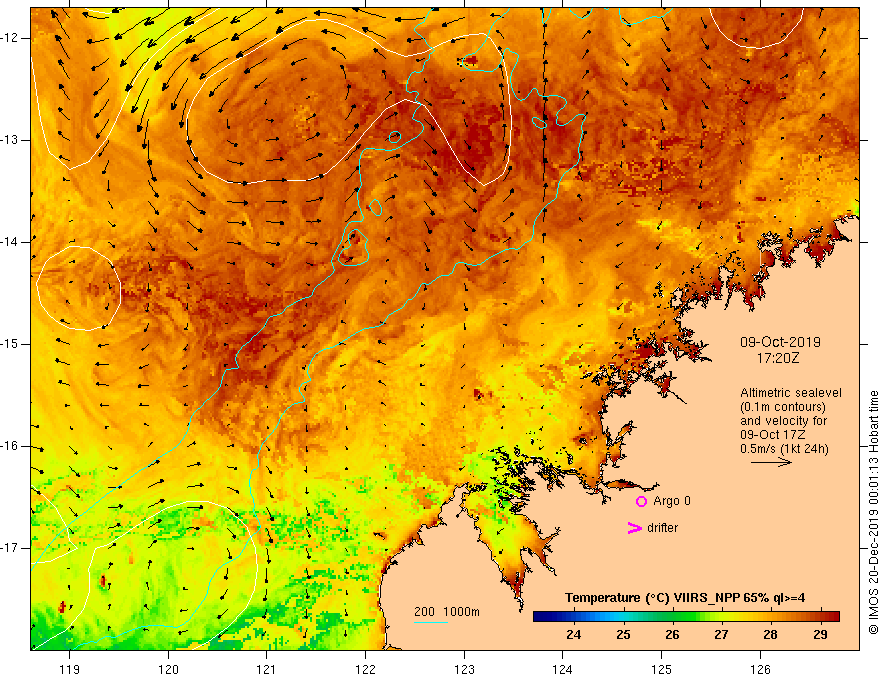The image size is (880, 680).
Task: Click the latitude axis label -13
Action: [x=10, y=140]
